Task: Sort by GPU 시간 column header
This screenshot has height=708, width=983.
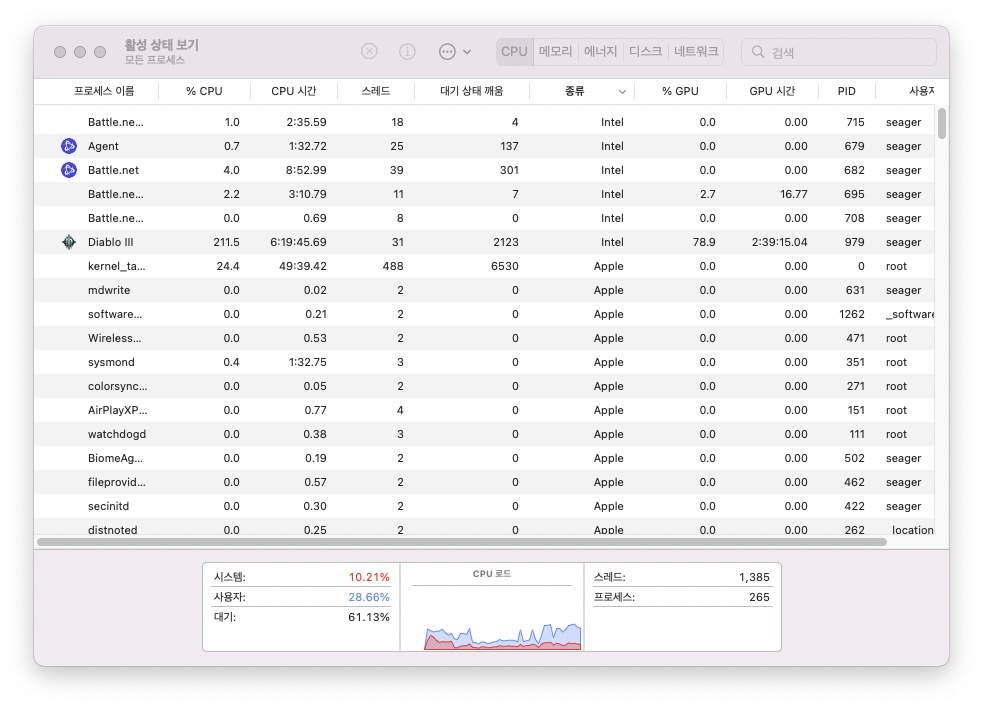Action: click(772, 91)
